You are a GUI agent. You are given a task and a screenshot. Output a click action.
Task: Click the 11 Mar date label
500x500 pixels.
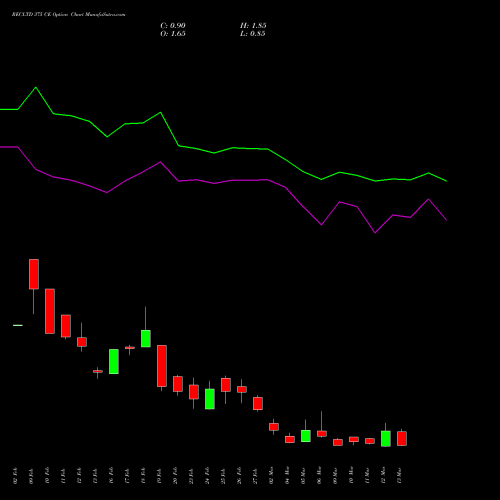pos(368,475)
